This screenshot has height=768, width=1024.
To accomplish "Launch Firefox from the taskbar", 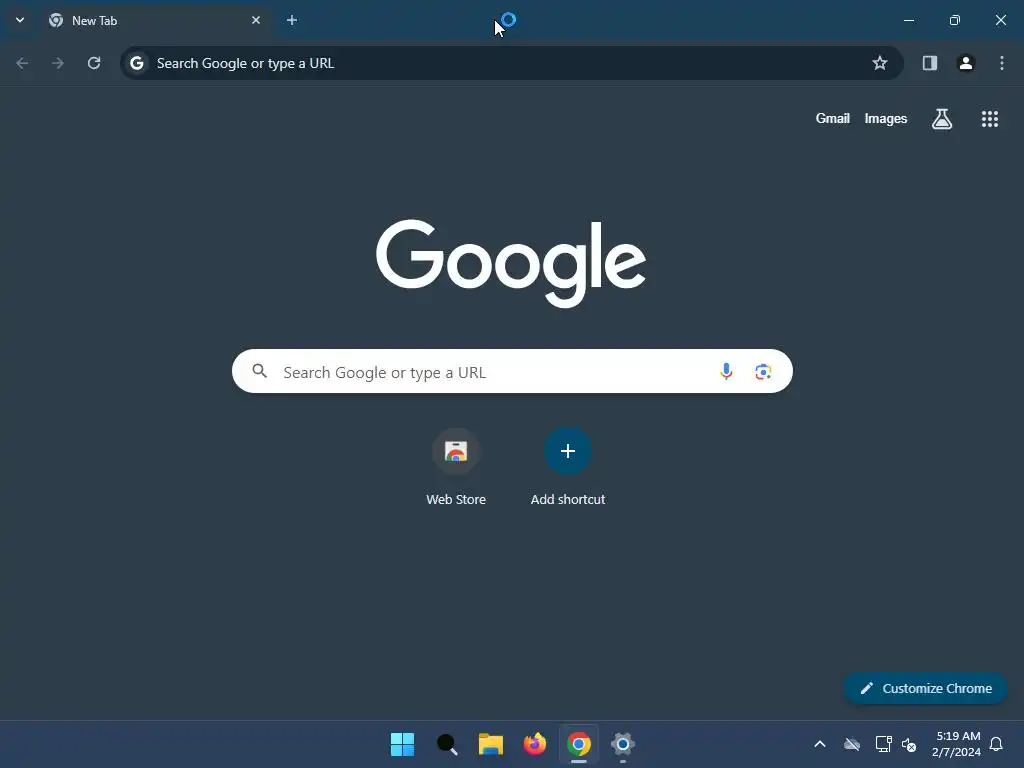I will (x=535, y=744).
